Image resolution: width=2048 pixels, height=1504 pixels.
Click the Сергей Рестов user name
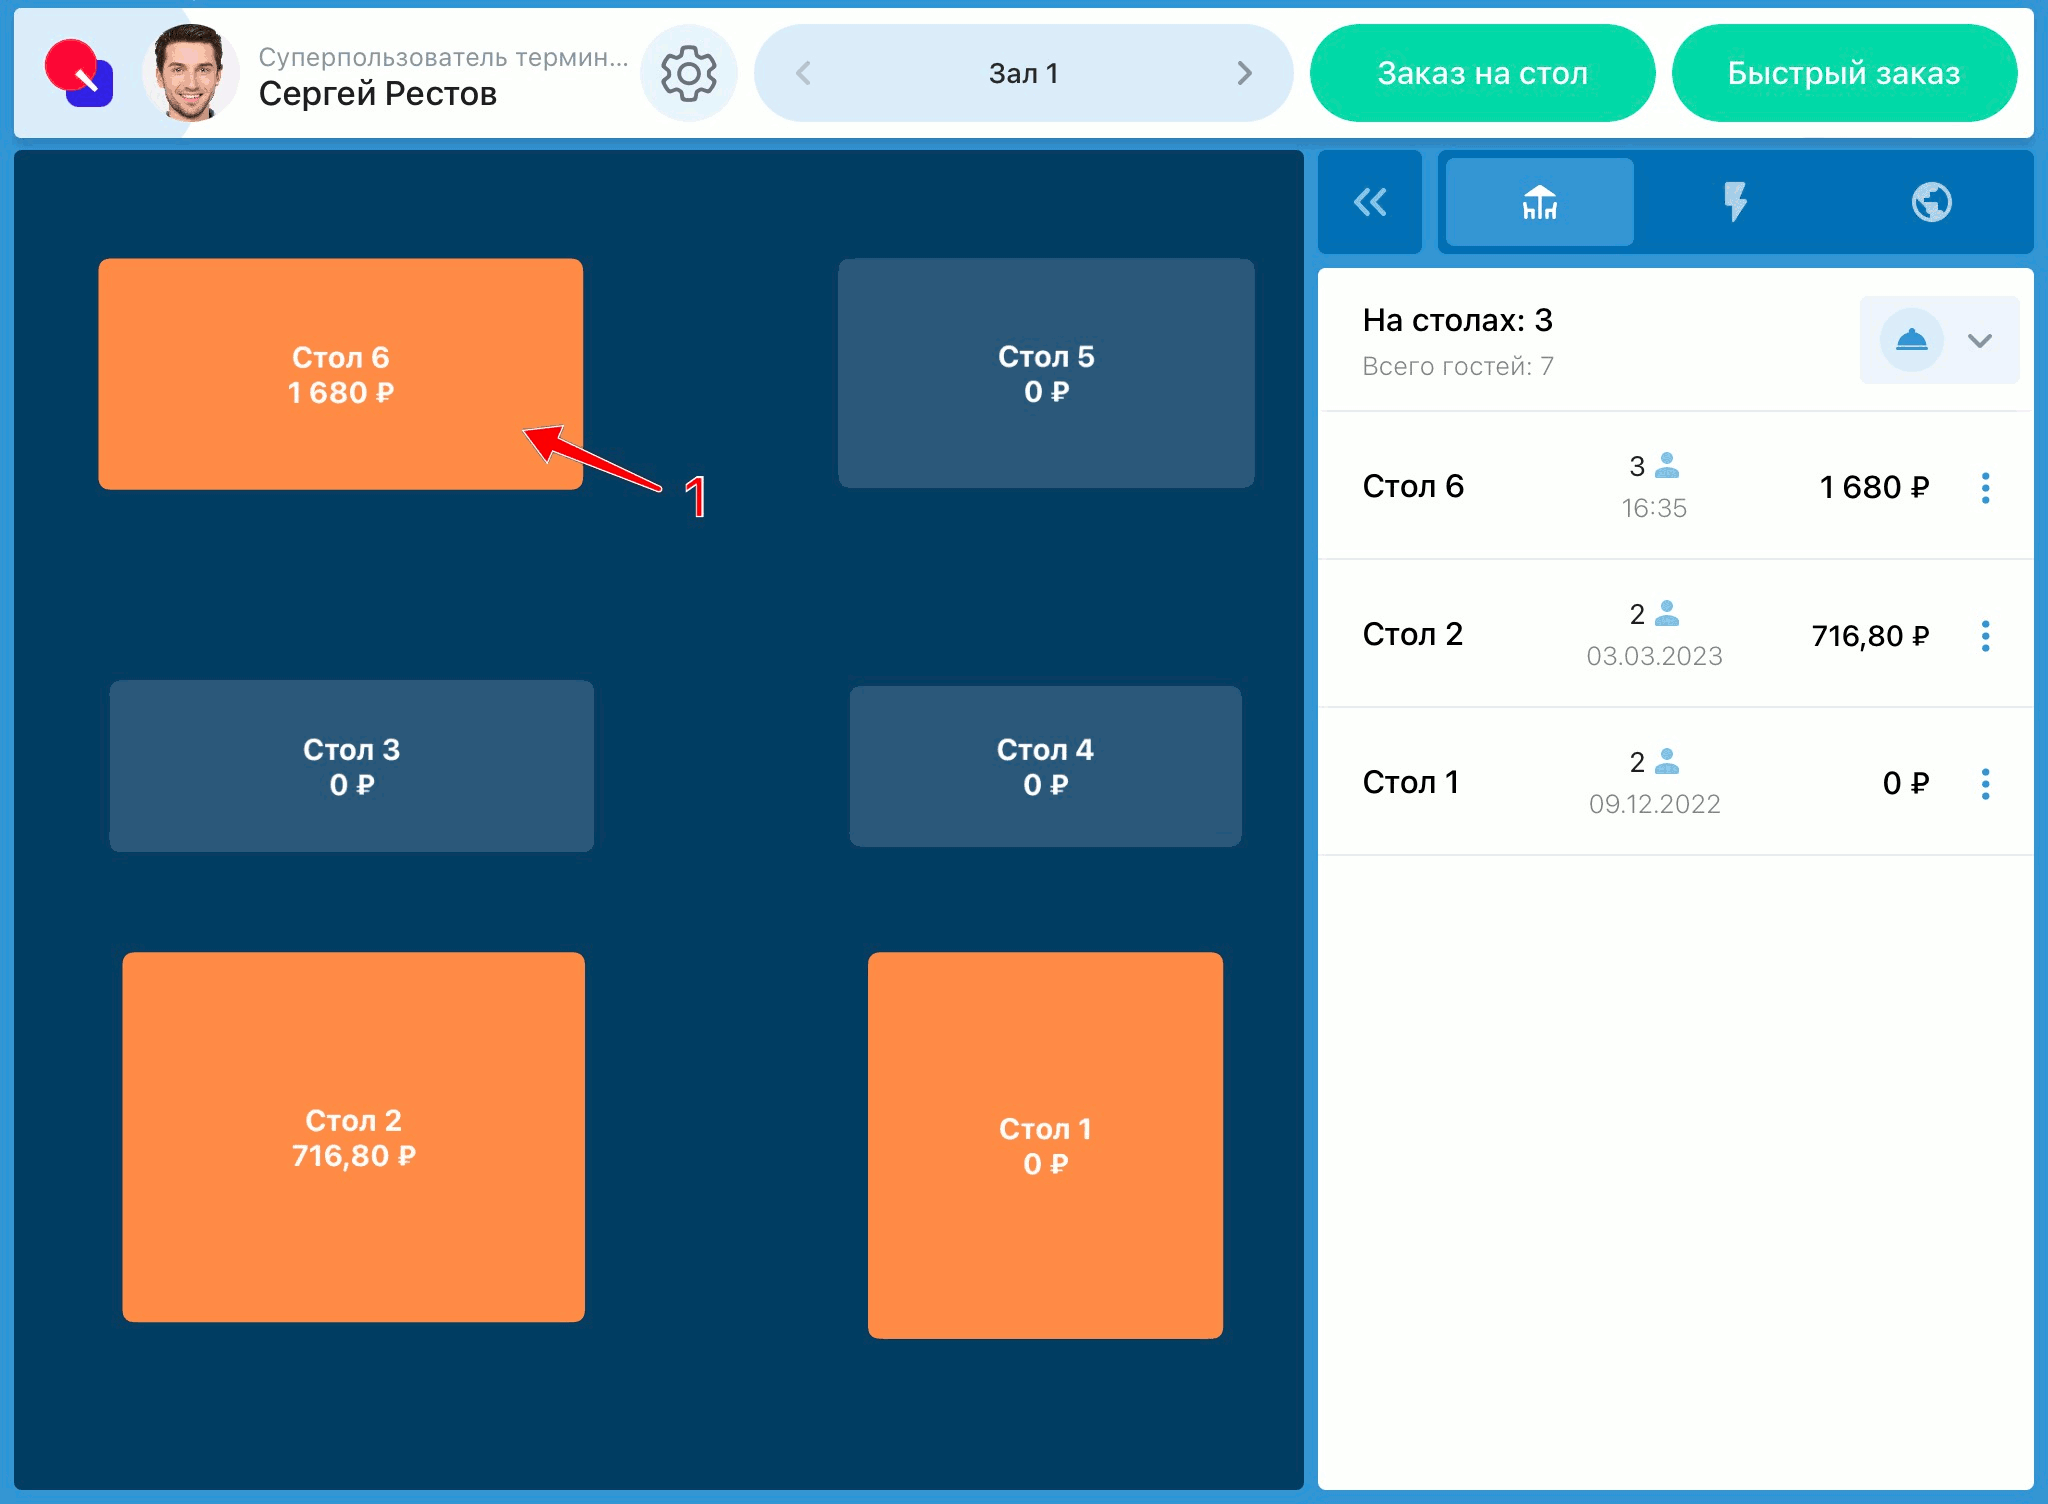(378, 94)
